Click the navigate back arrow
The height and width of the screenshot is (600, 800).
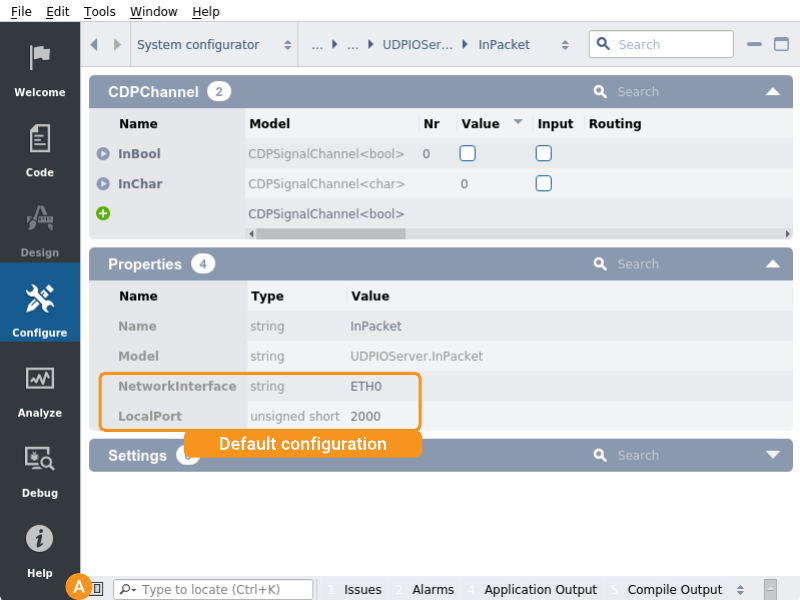pyautogui.click(x=95, y=45)
